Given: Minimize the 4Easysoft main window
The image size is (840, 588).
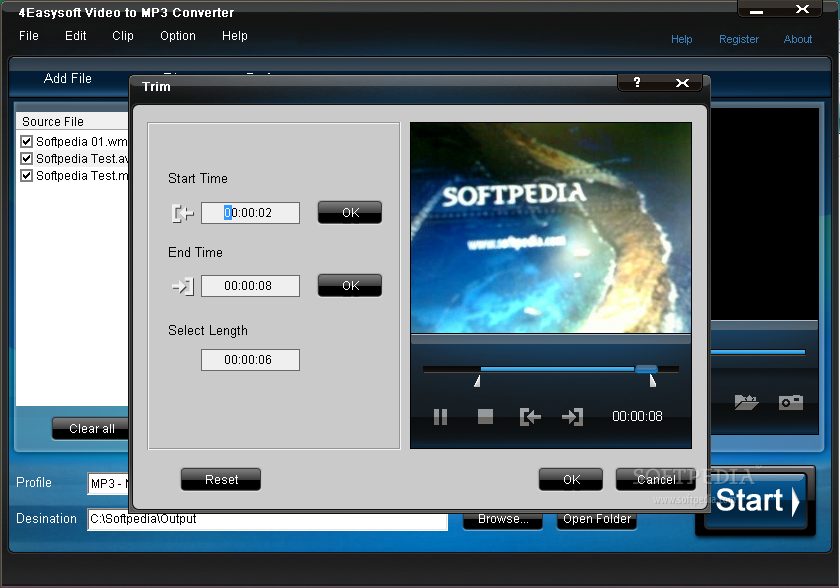Looking at the screenshot, I should (756, 10).
